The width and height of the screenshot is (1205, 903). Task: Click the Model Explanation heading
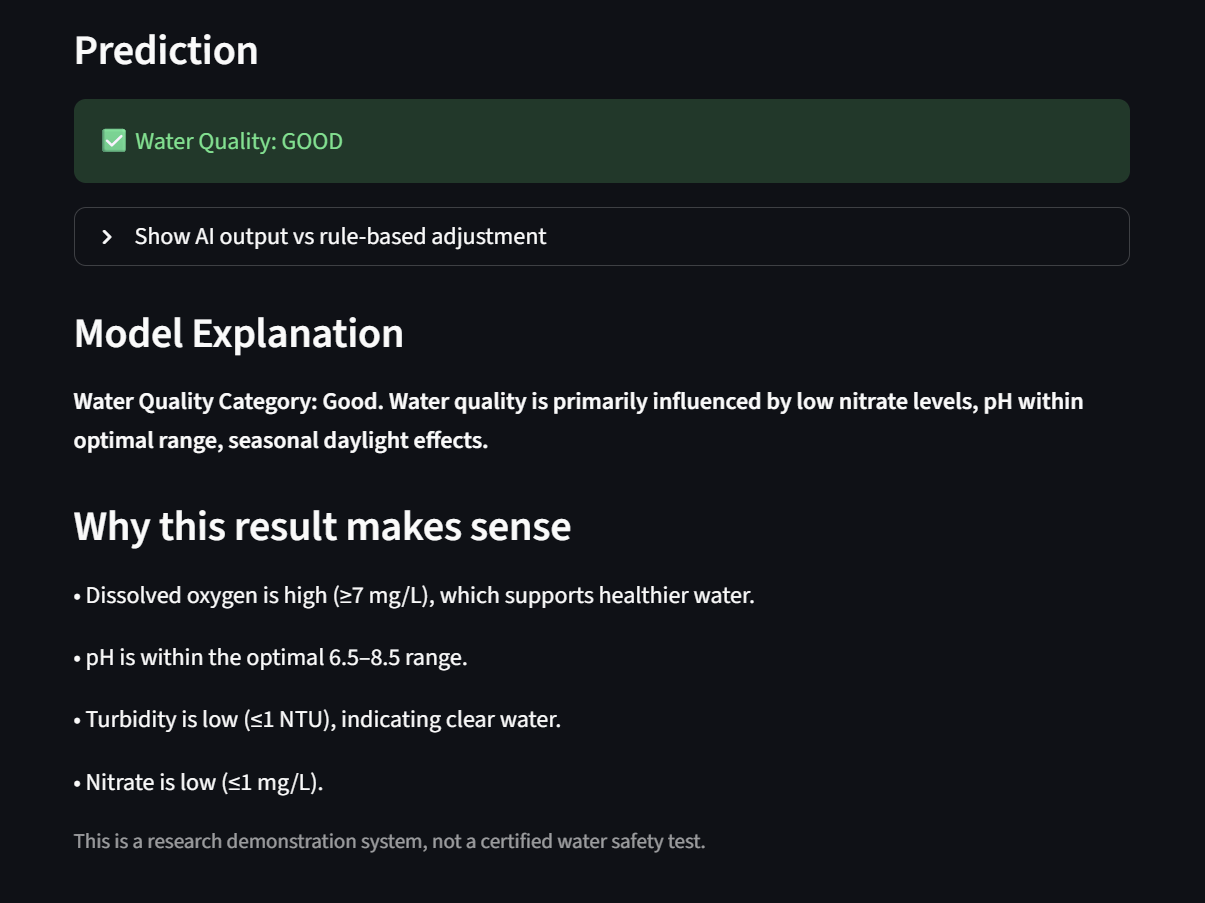point(239,333)
